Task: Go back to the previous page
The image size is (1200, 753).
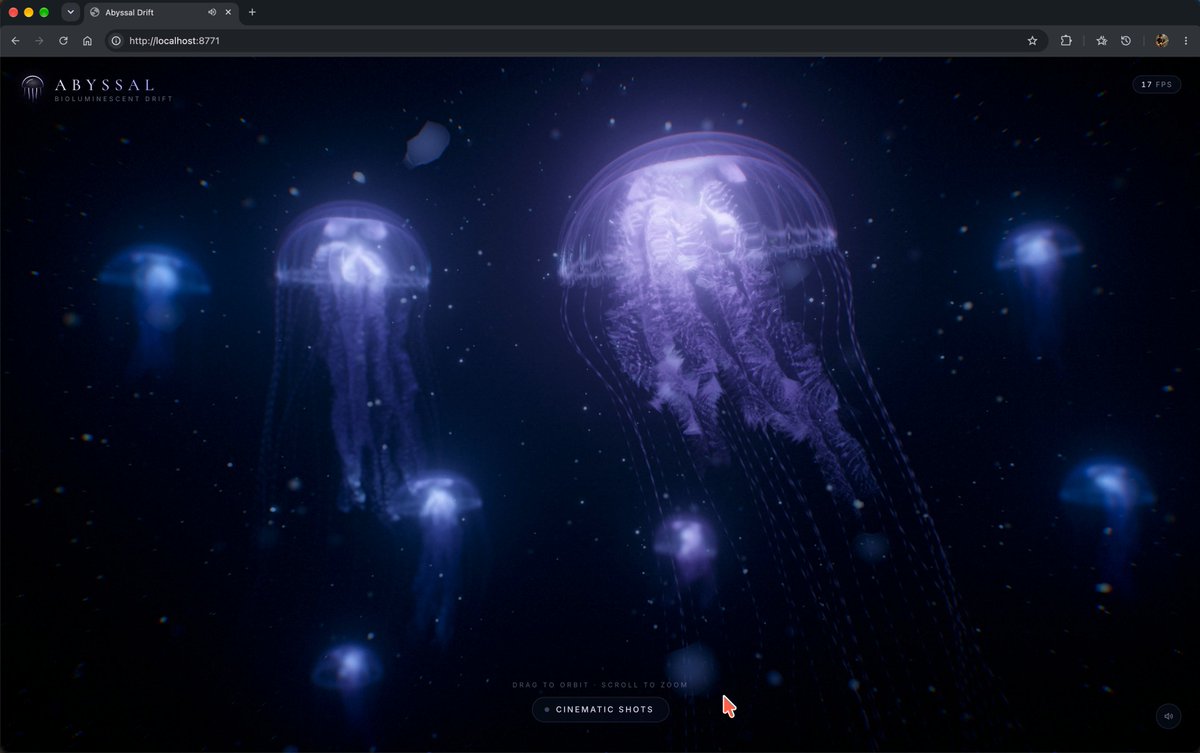Action: coord(15,41)
